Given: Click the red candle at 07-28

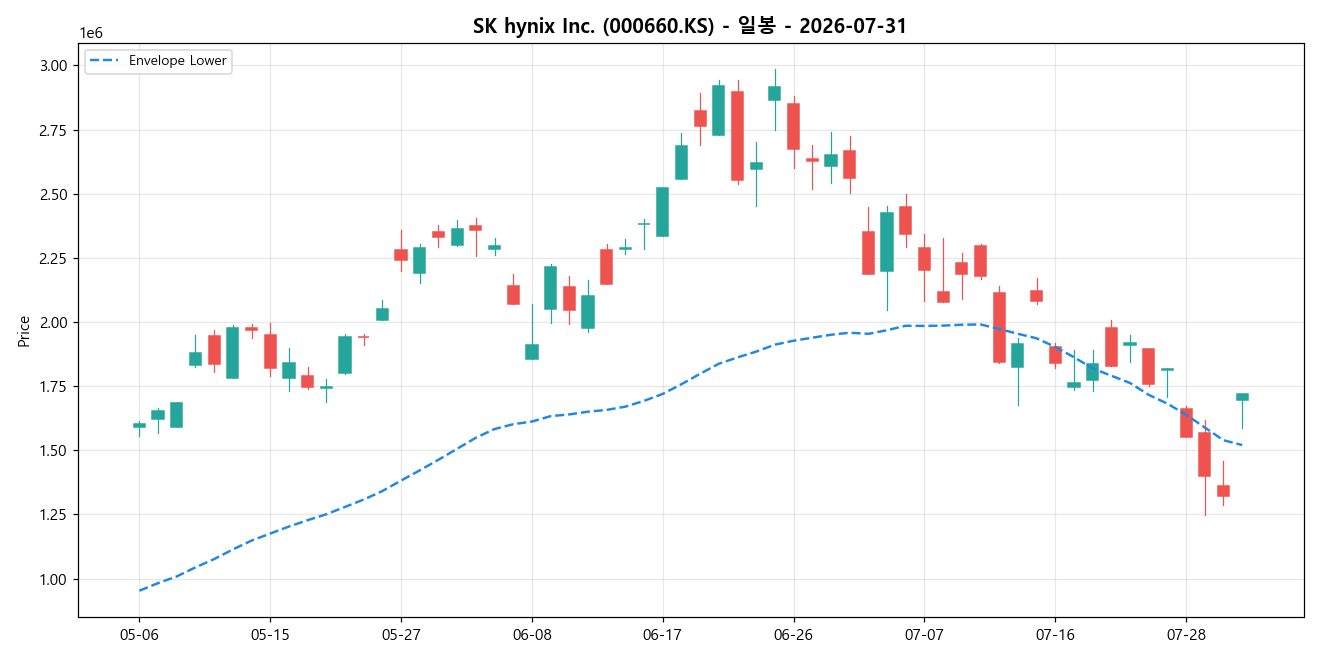Looking at the screenshot, I should tap(1186, 423).
